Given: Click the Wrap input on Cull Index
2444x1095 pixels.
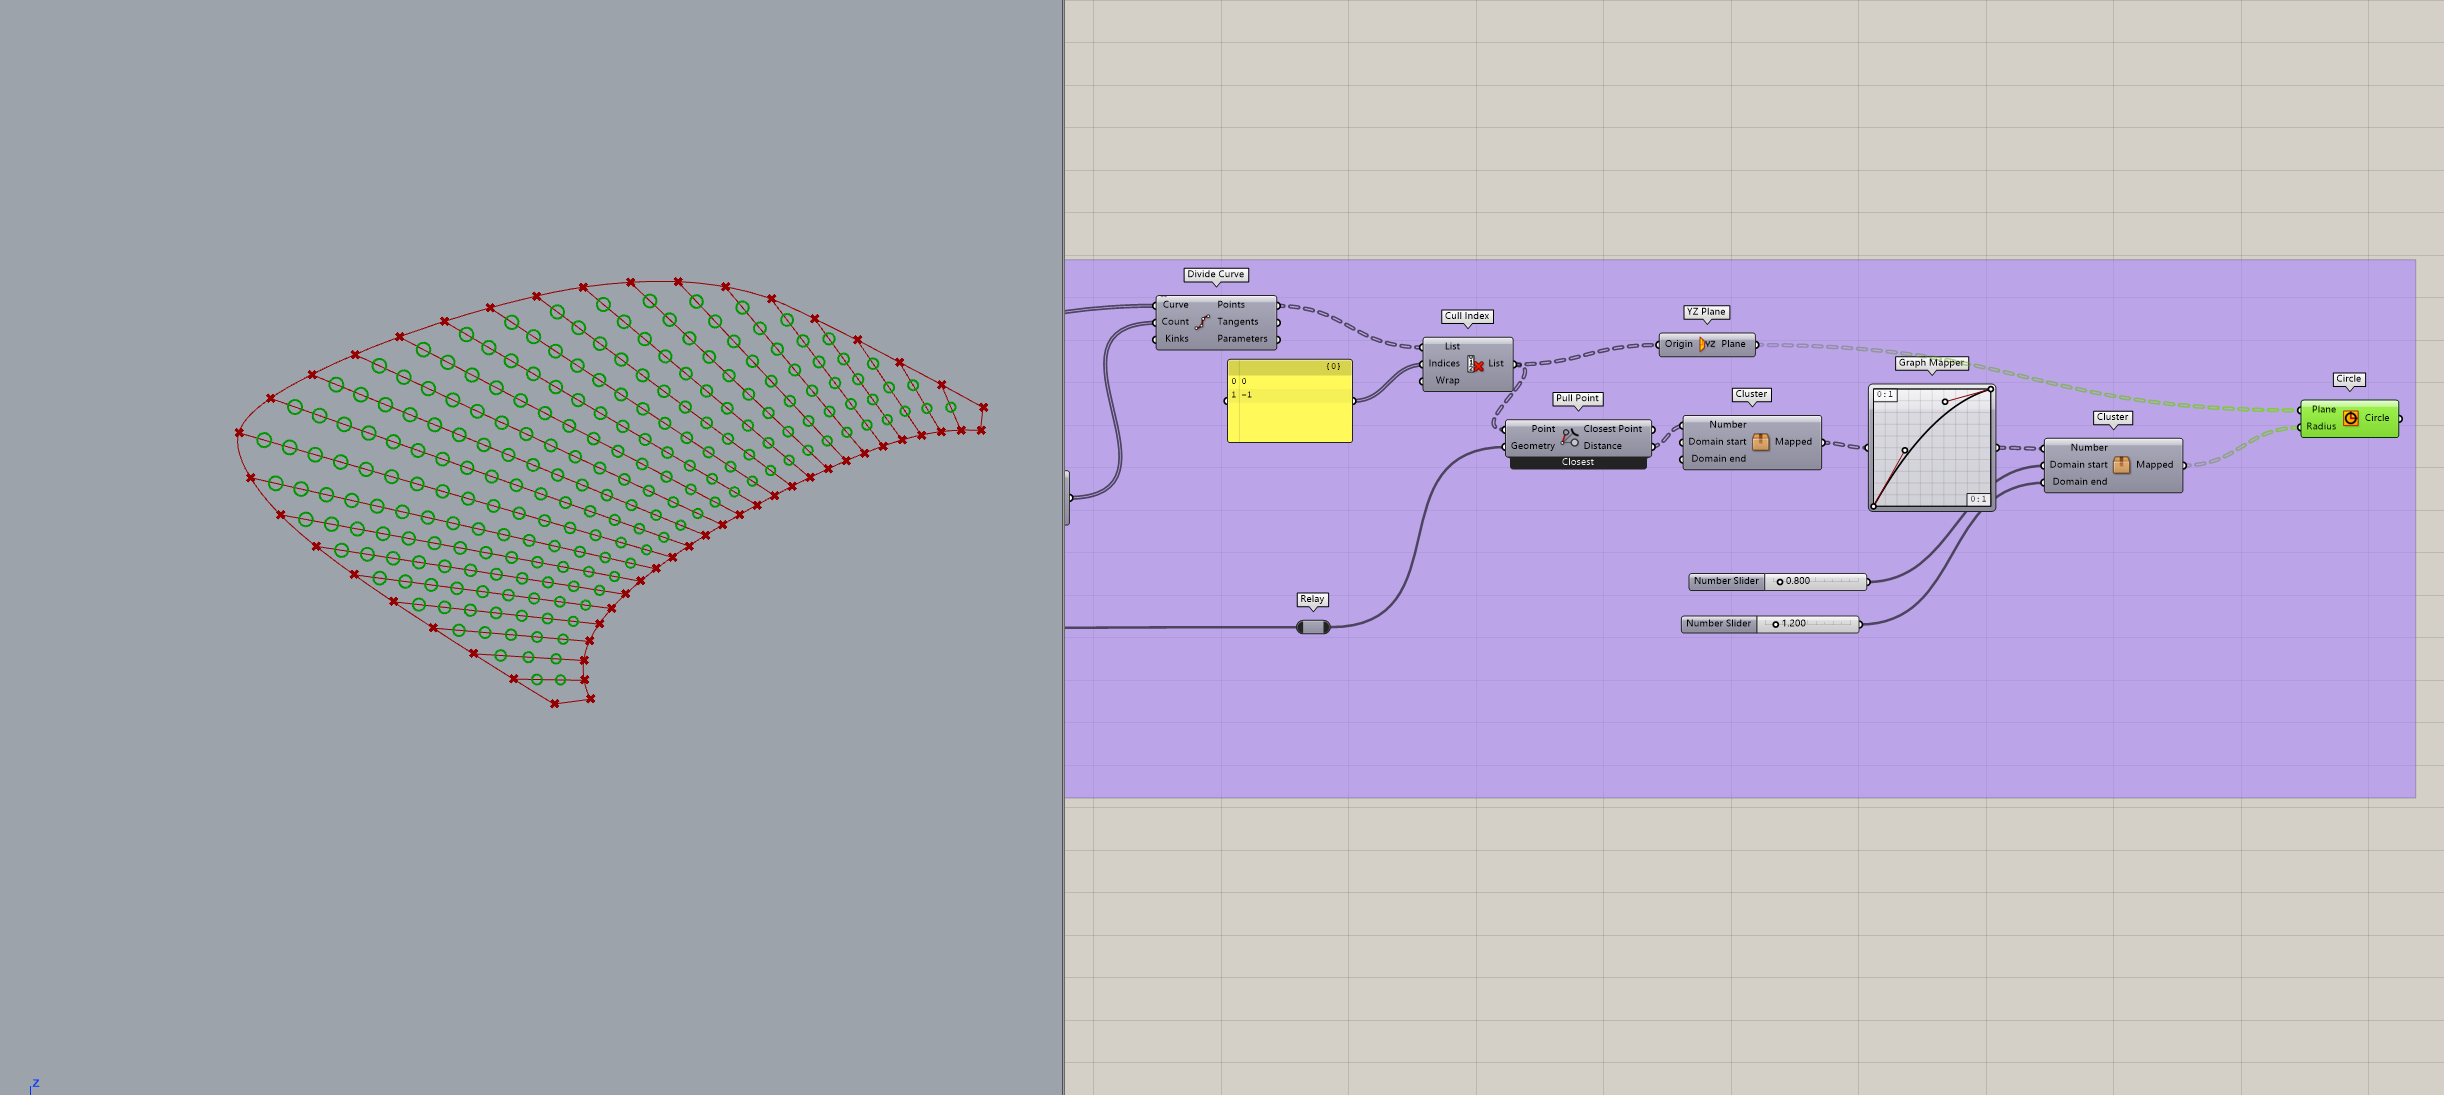Looking at the screenshot, I should [1447, 381].
